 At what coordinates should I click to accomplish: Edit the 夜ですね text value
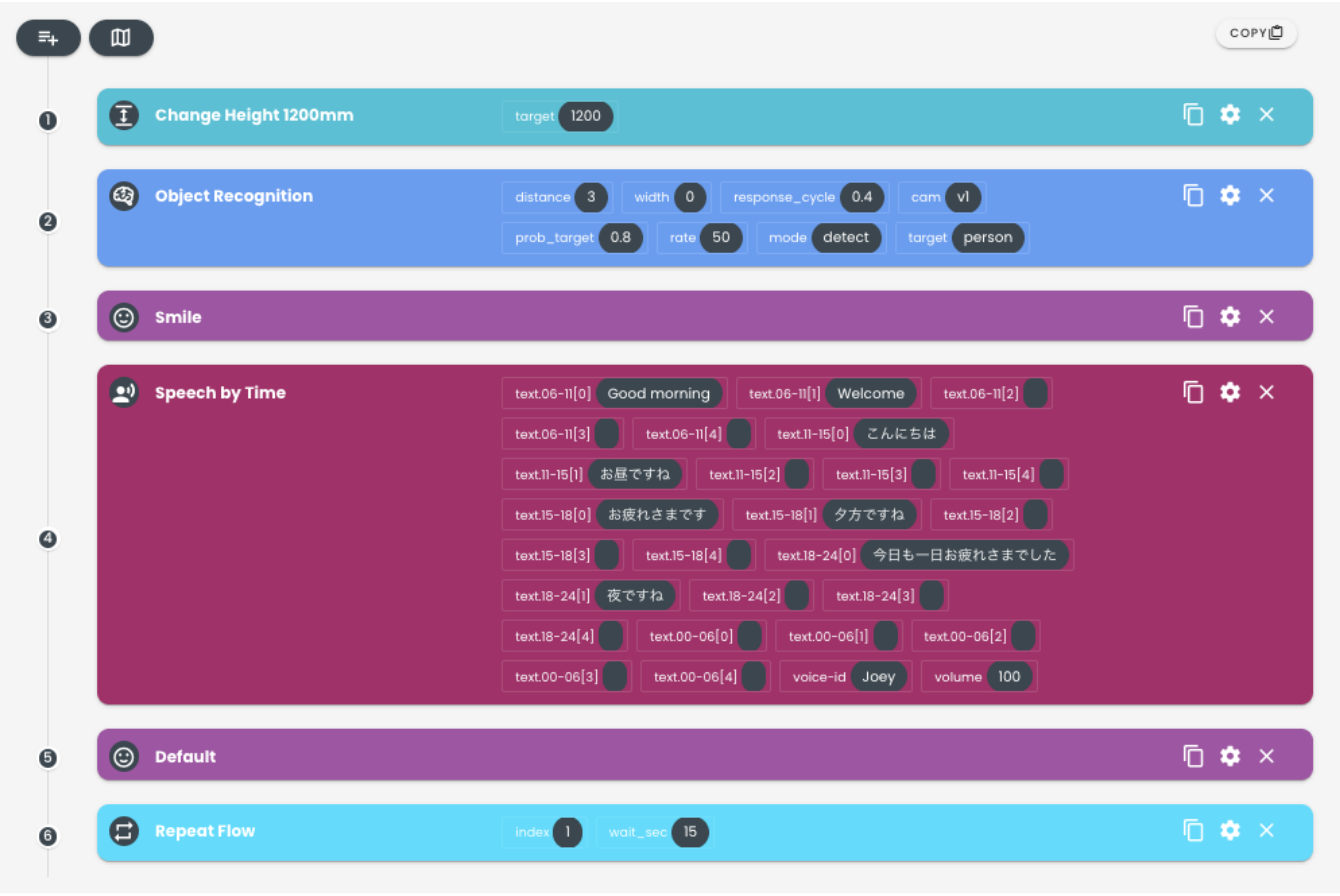[x=635, y=596]
